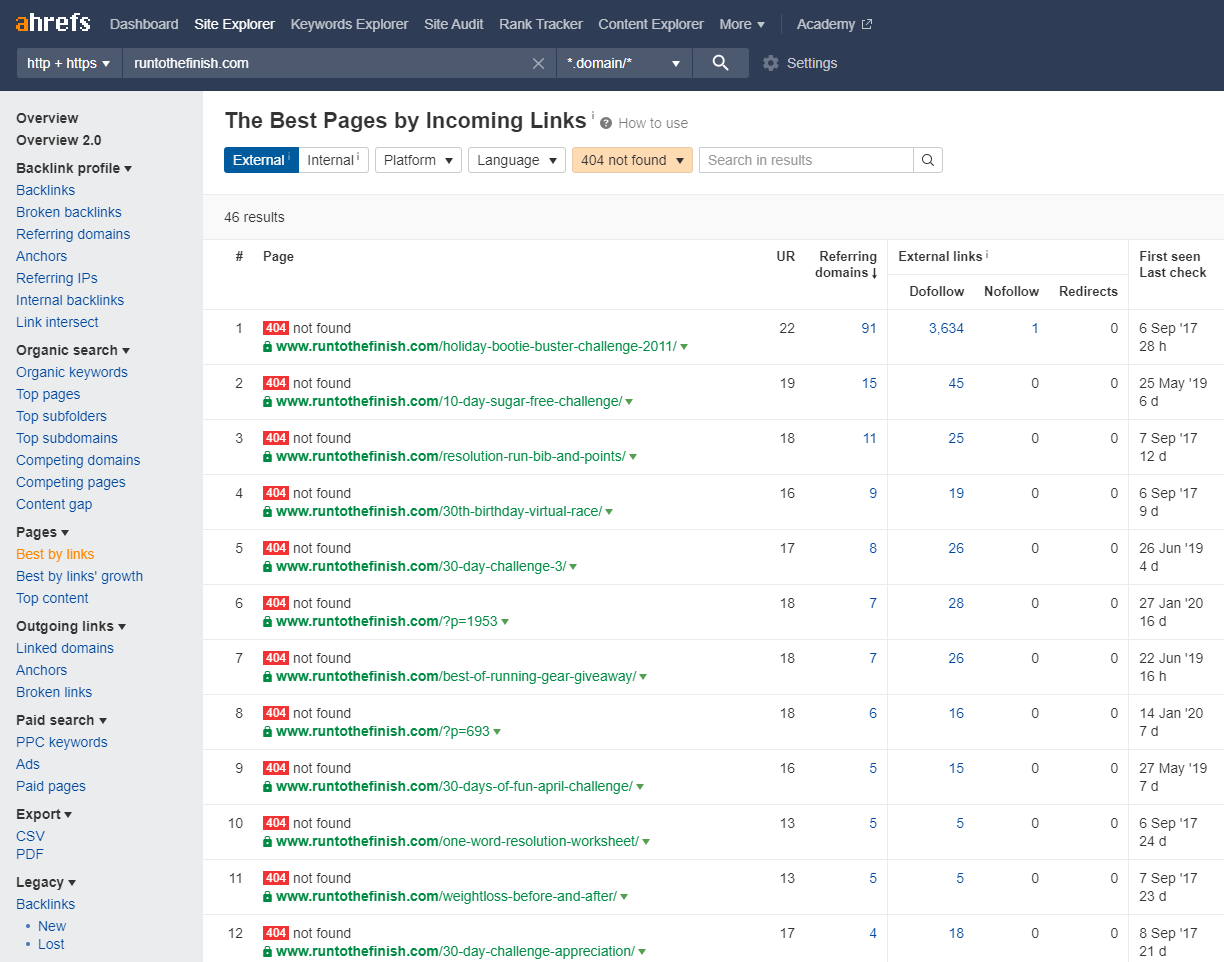1224x962 pixels.
Task: Click the External links info icon in the header
Action: tap(988, 255)
